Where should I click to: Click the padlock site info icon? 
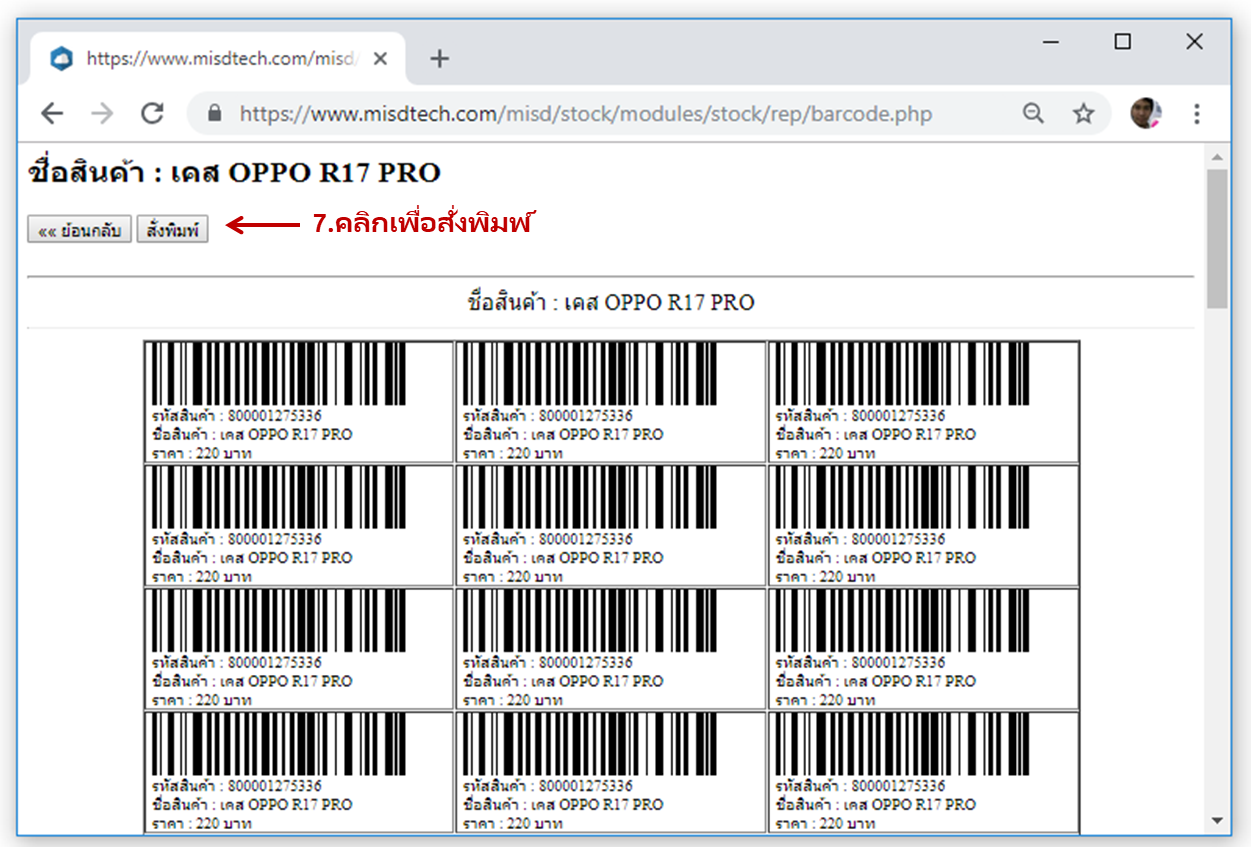[214, 114]
